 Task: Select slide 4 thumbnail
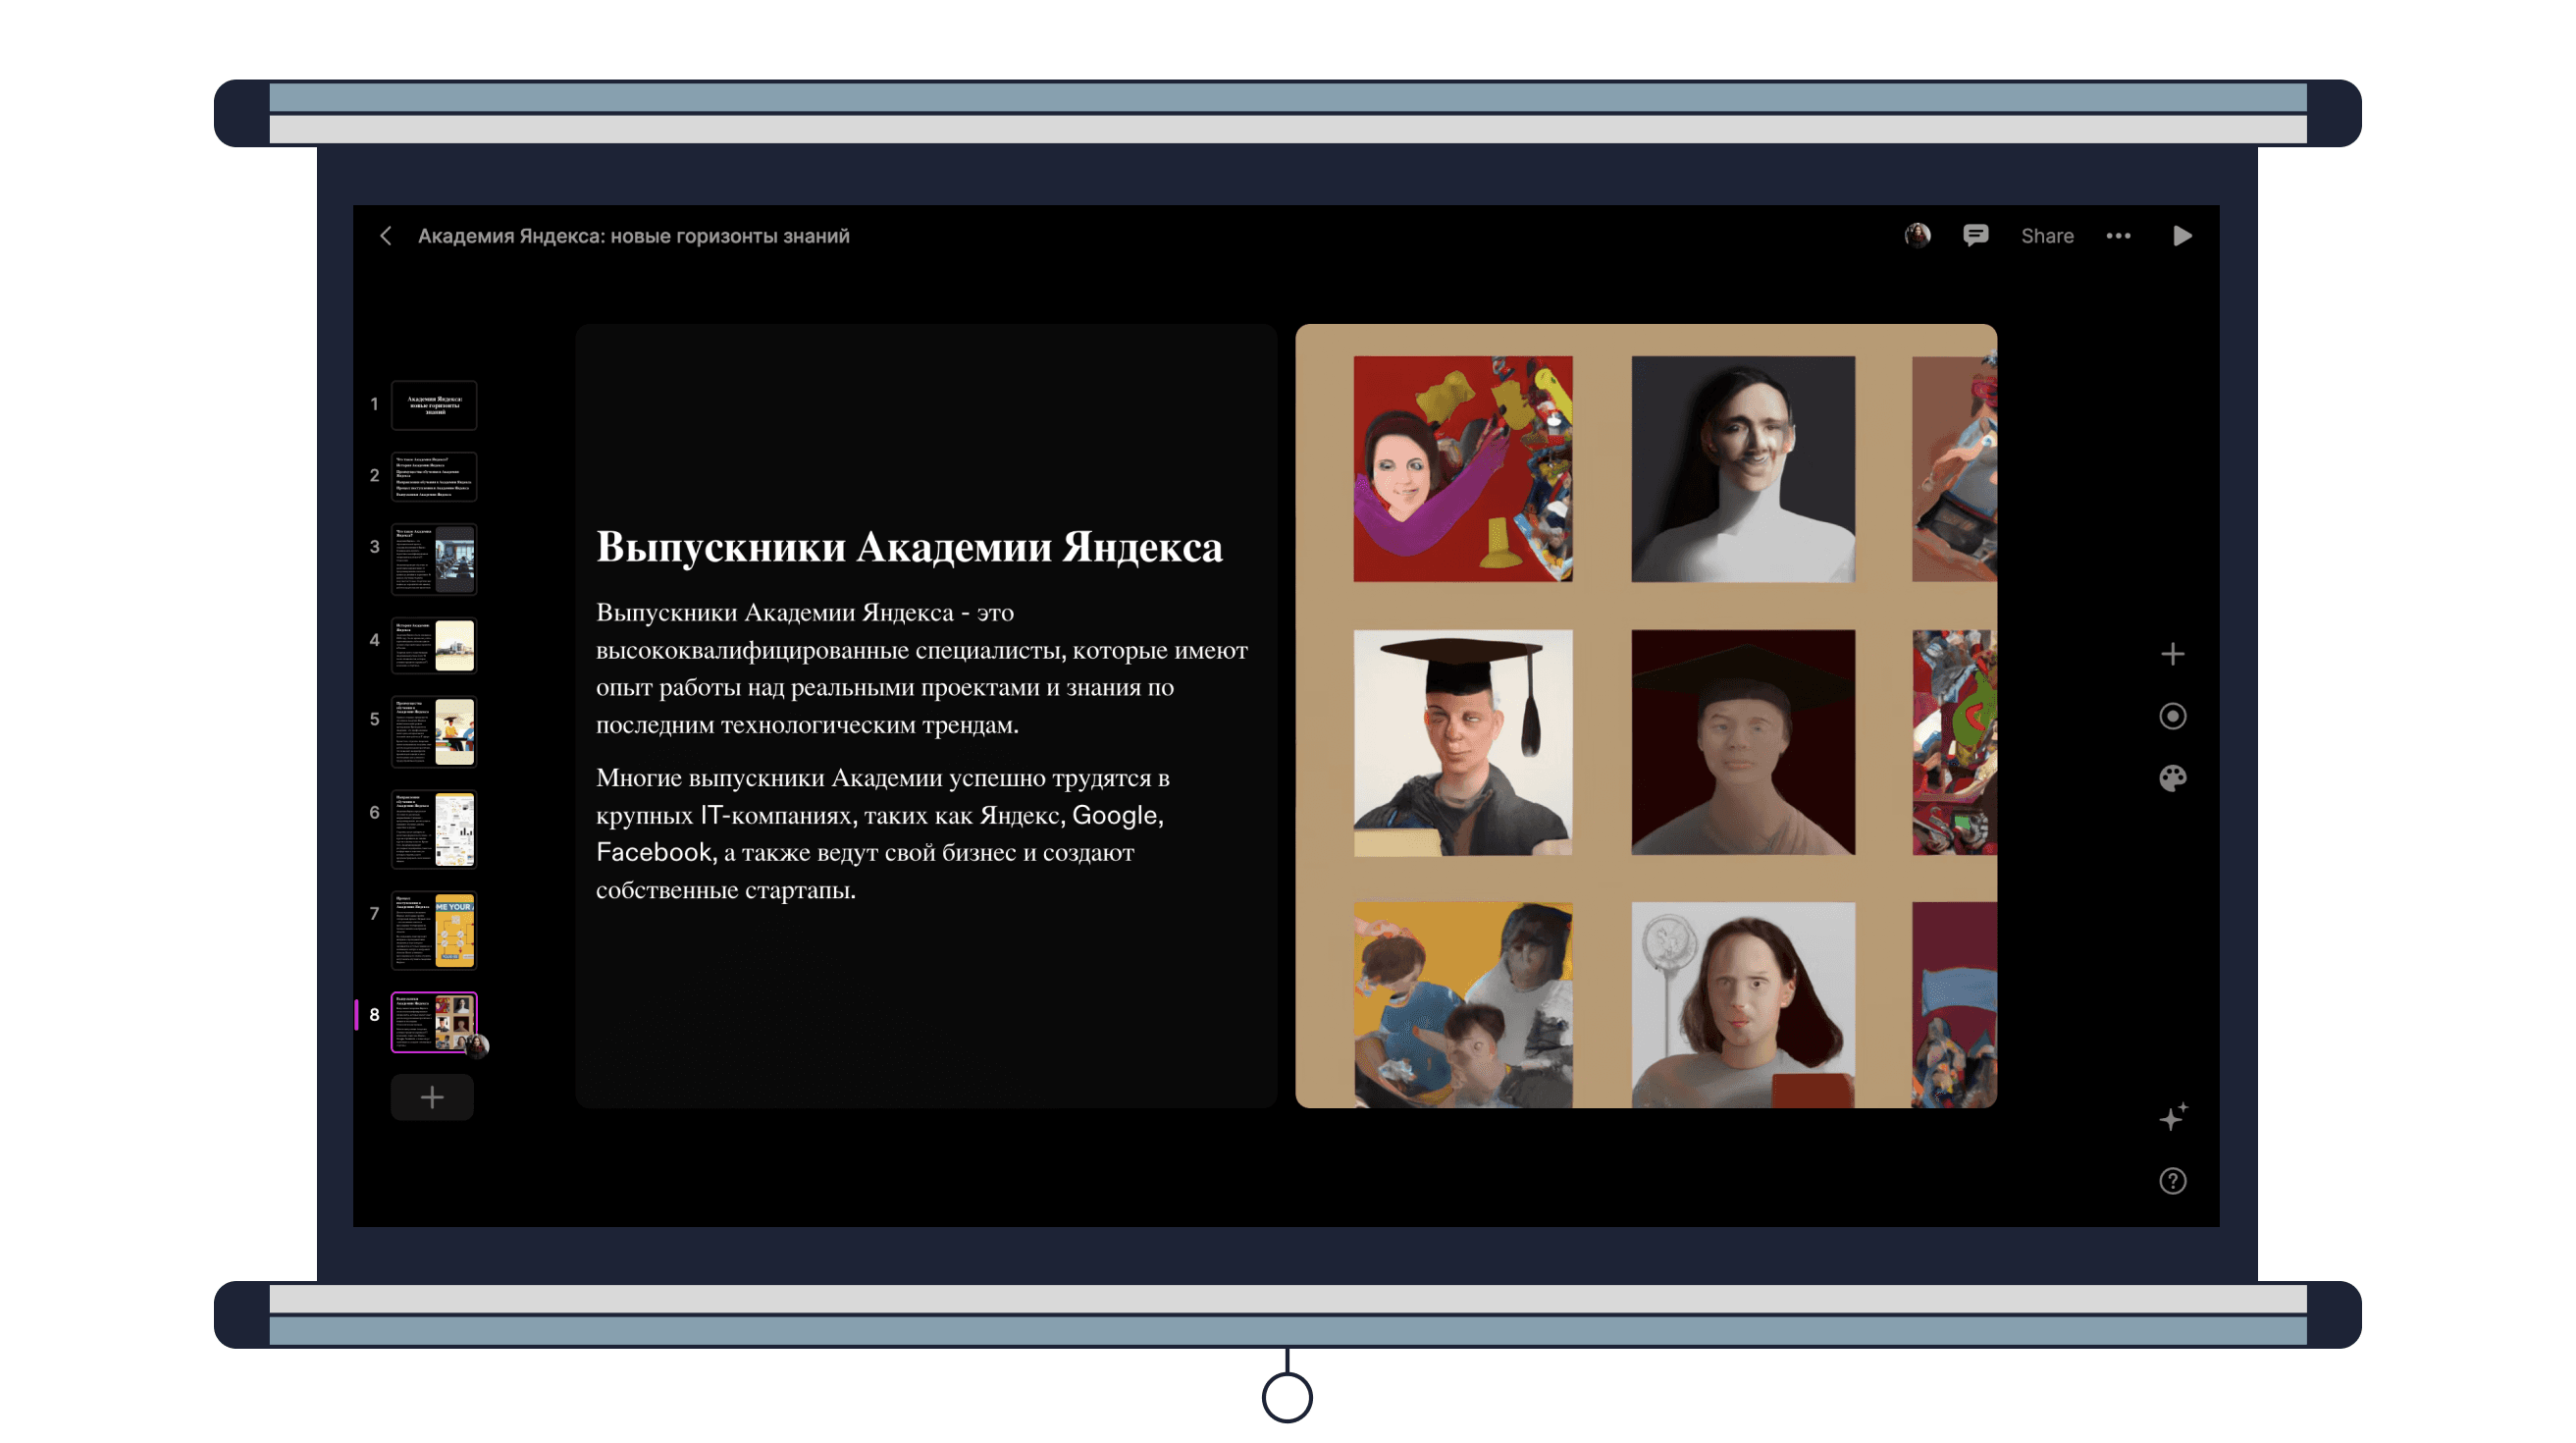[434, 645]
